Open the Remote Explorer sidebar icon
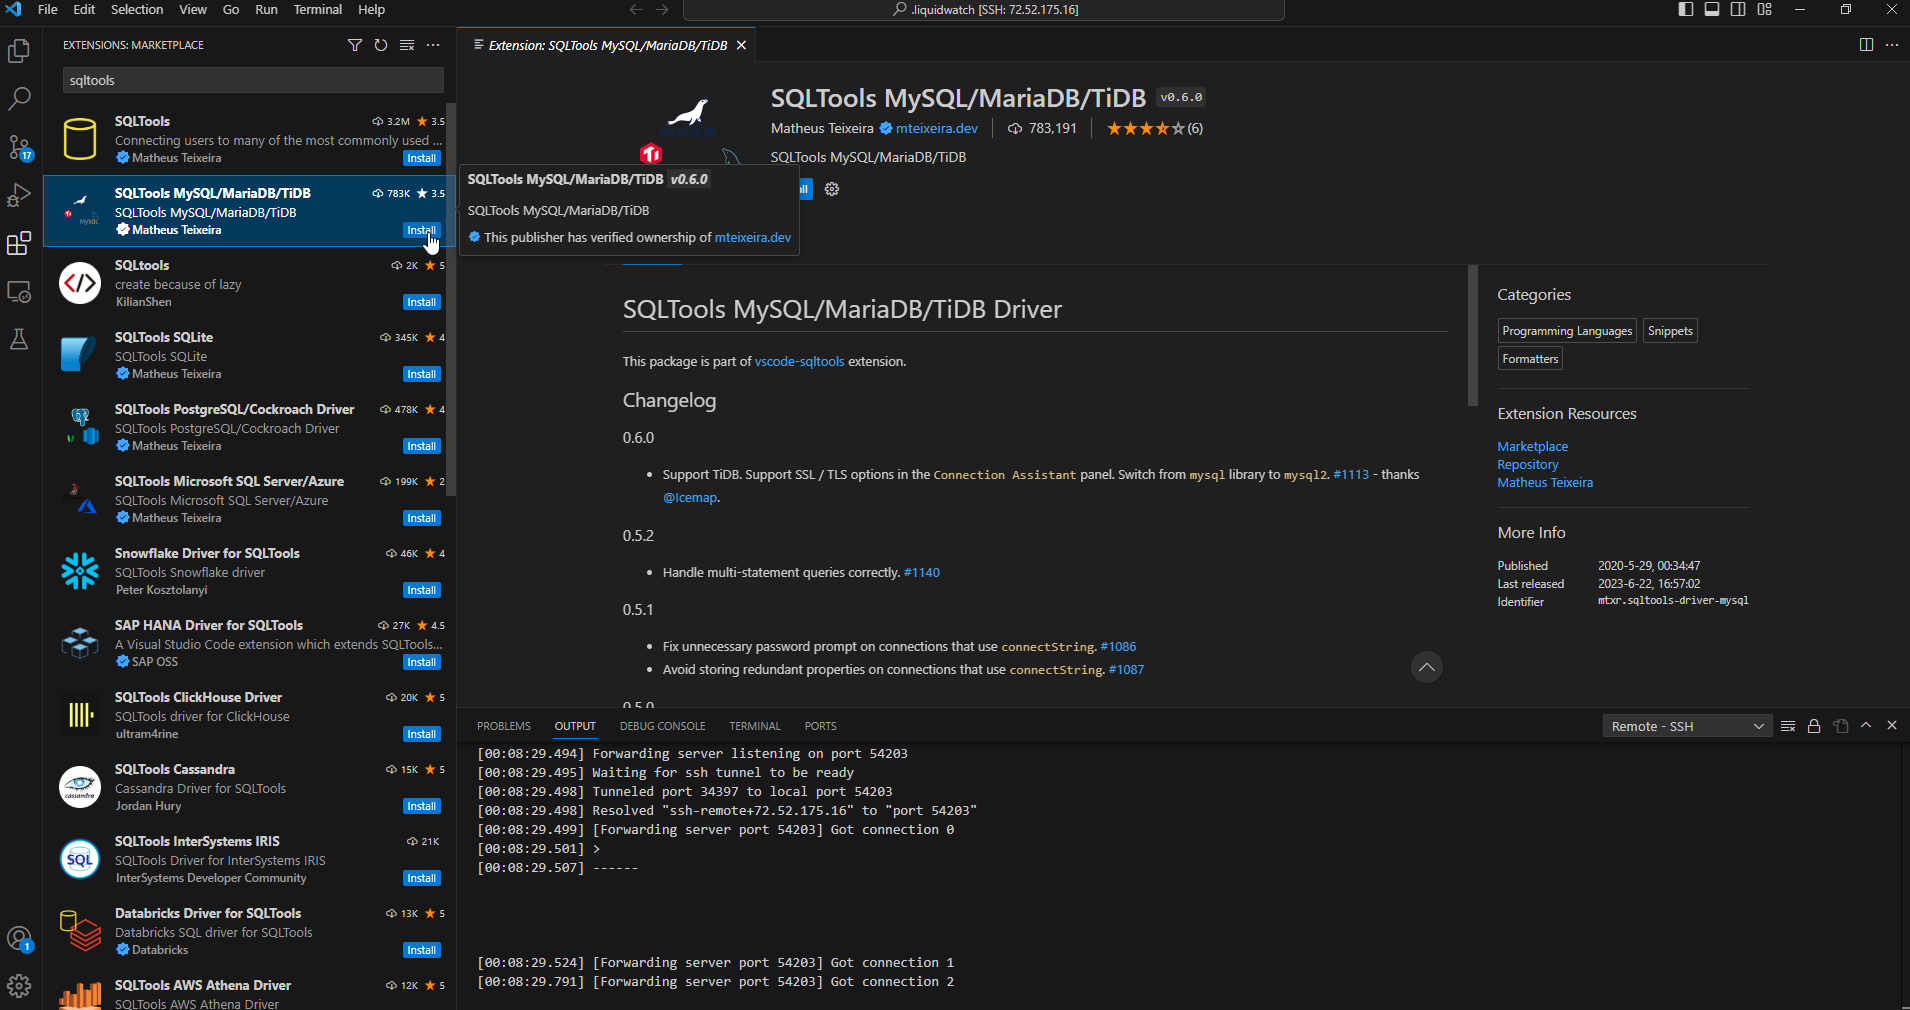Image resolution: width=1910 pixels, height=1010 pixels. [x=20, y=292]
